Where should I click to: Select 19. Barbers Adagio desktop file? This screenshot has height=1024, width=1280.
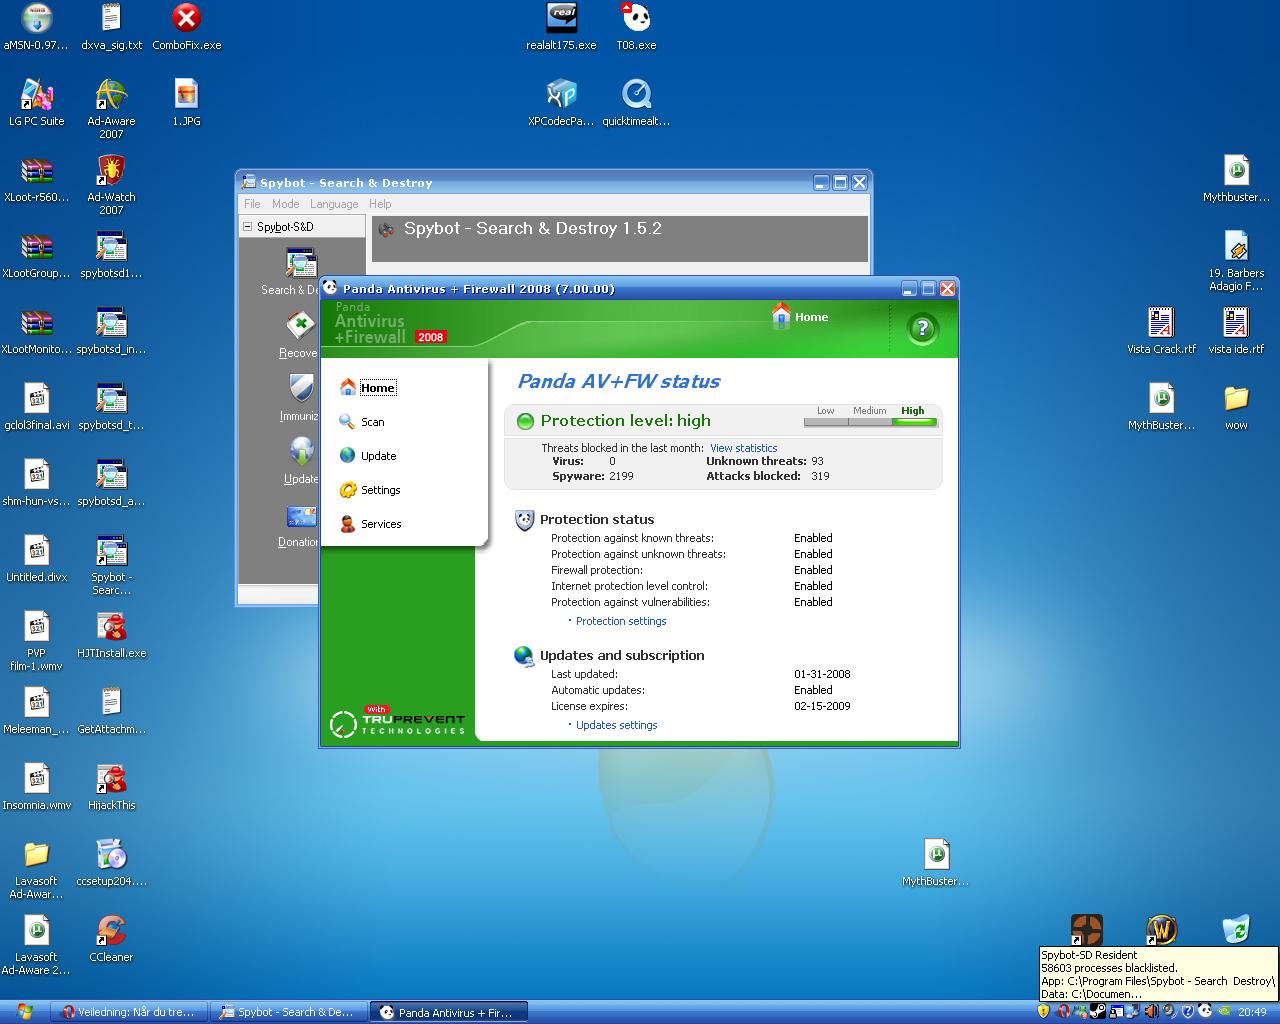1236,260
